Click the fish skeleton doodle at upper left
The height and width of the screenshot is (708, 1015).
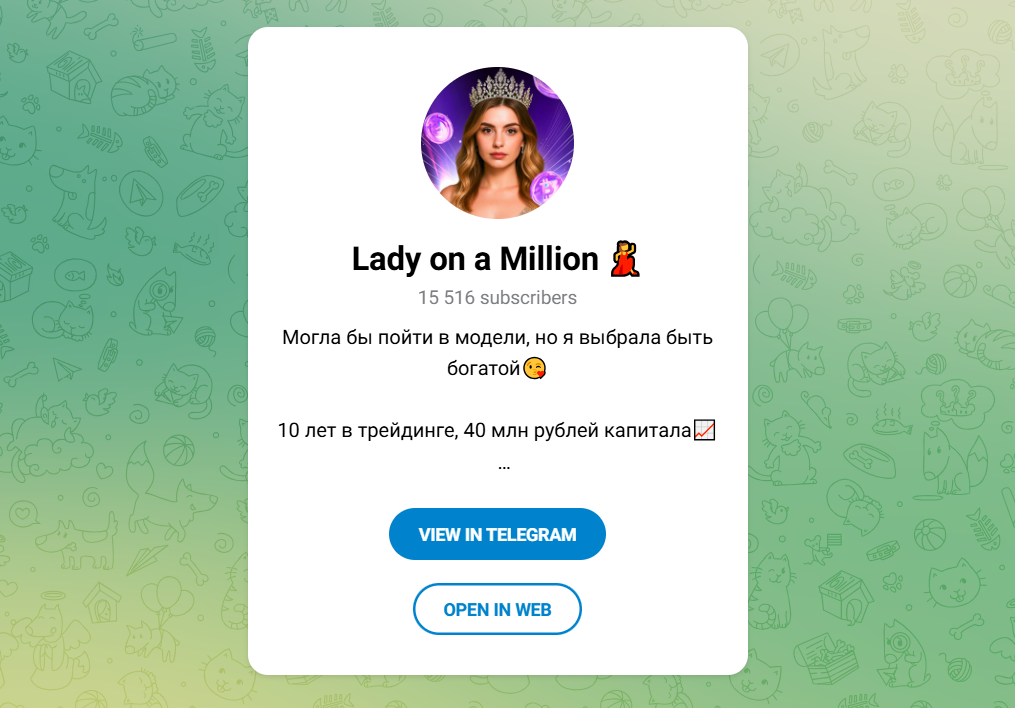[100, 138]
